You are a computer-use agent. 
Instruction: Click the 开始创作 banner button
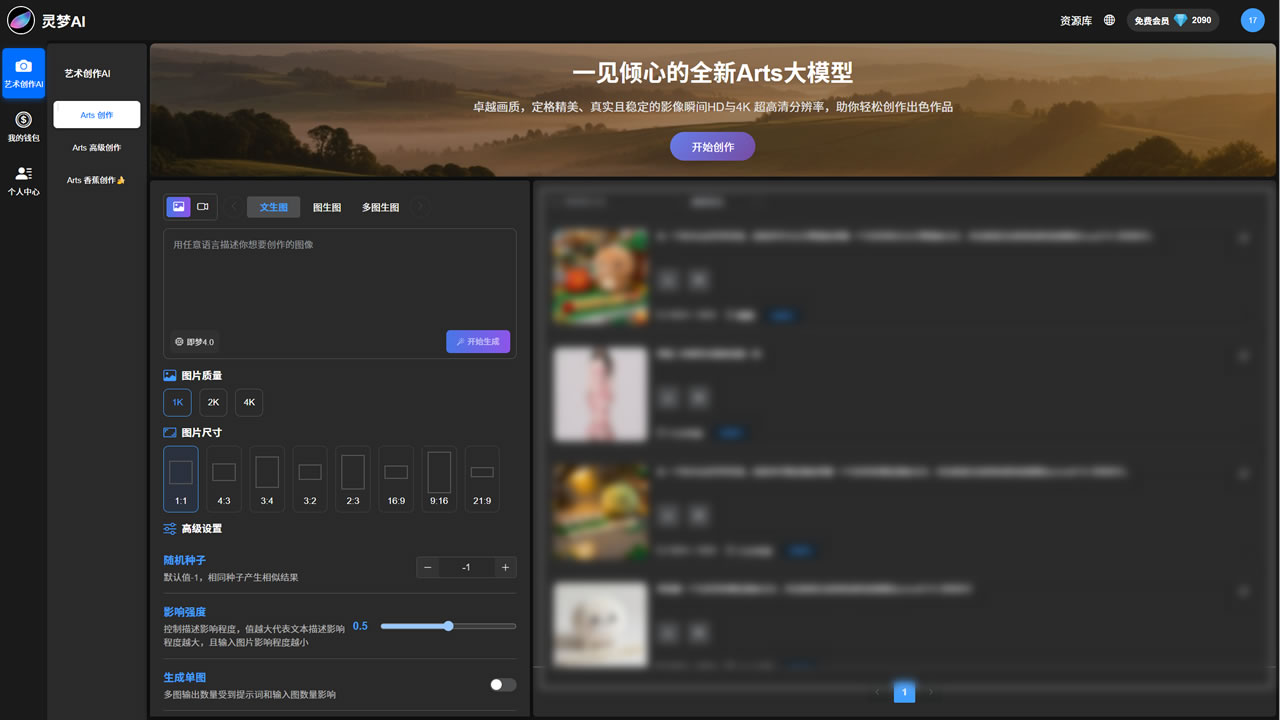[x=712, y=147]
